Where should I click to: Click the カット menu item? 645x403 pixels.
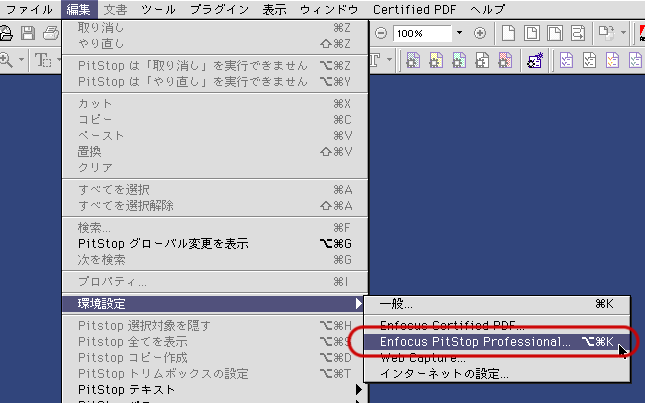[x=215, y=104]
